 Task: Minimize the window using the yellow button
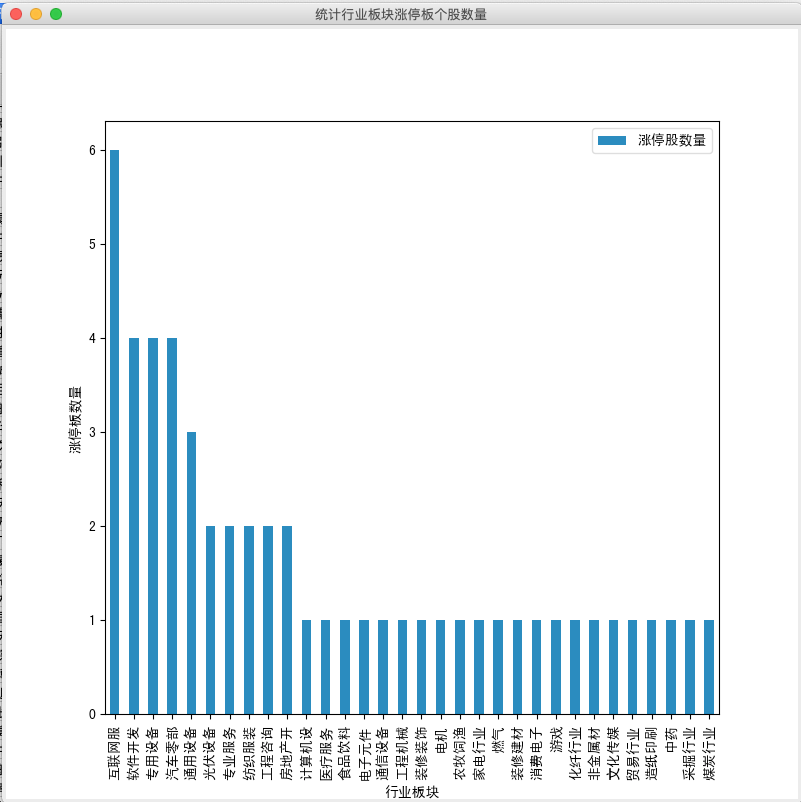(x=36, y=14)
